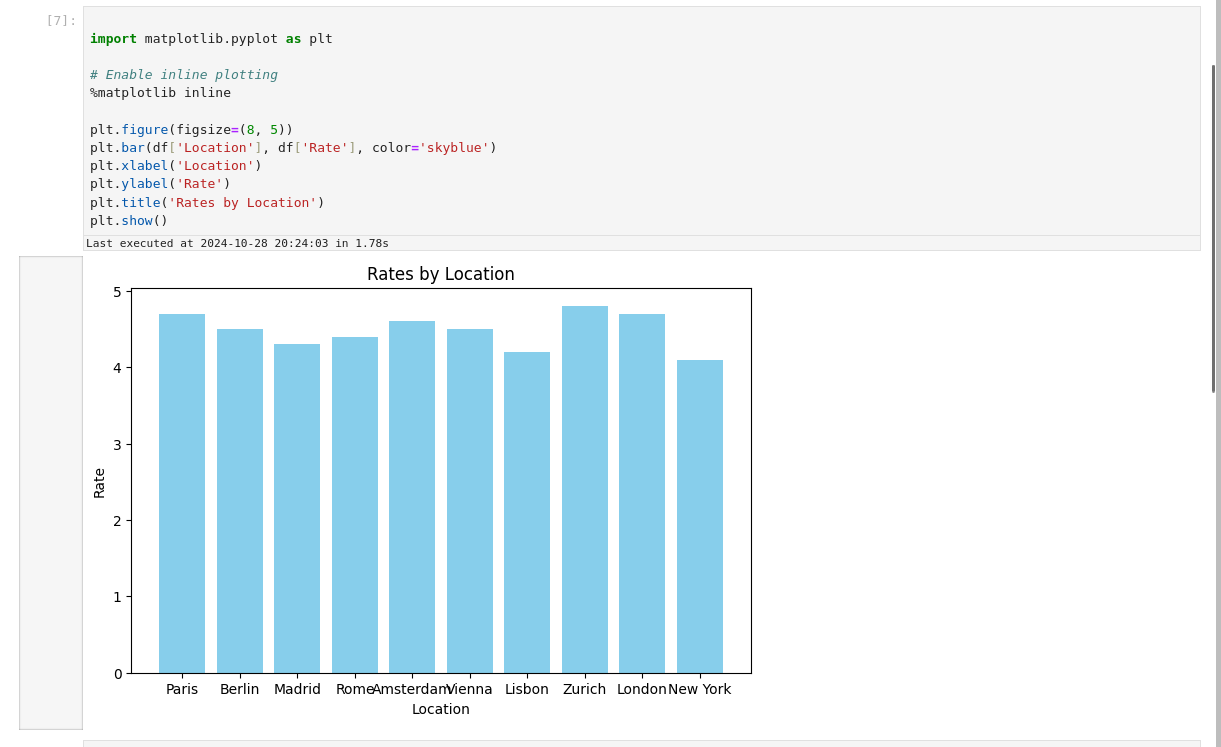Image resolution: width=1221 pixels, height=747 pixels.
Task: Click the New York bar in the chart
Action: click(700, 516)
